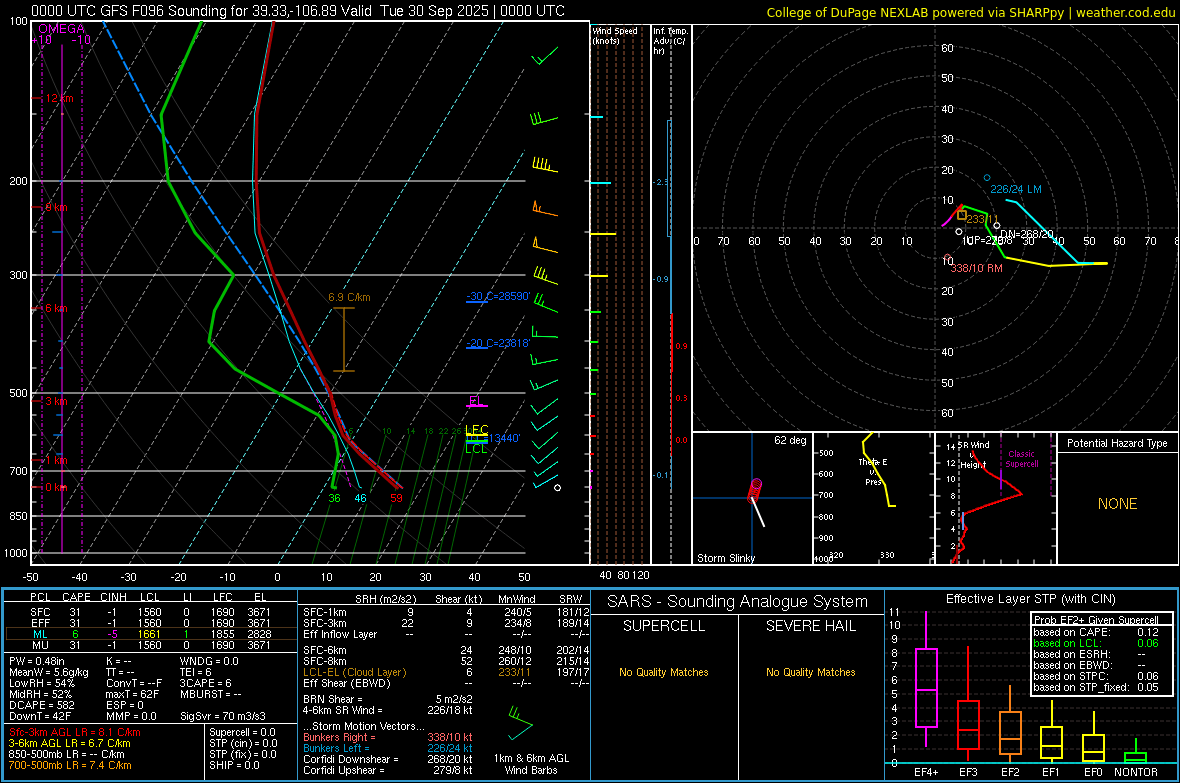The height and width of the screenshot is (783, 1180).
Task: Select the 12 km height marker
Action: click(59, 99)
